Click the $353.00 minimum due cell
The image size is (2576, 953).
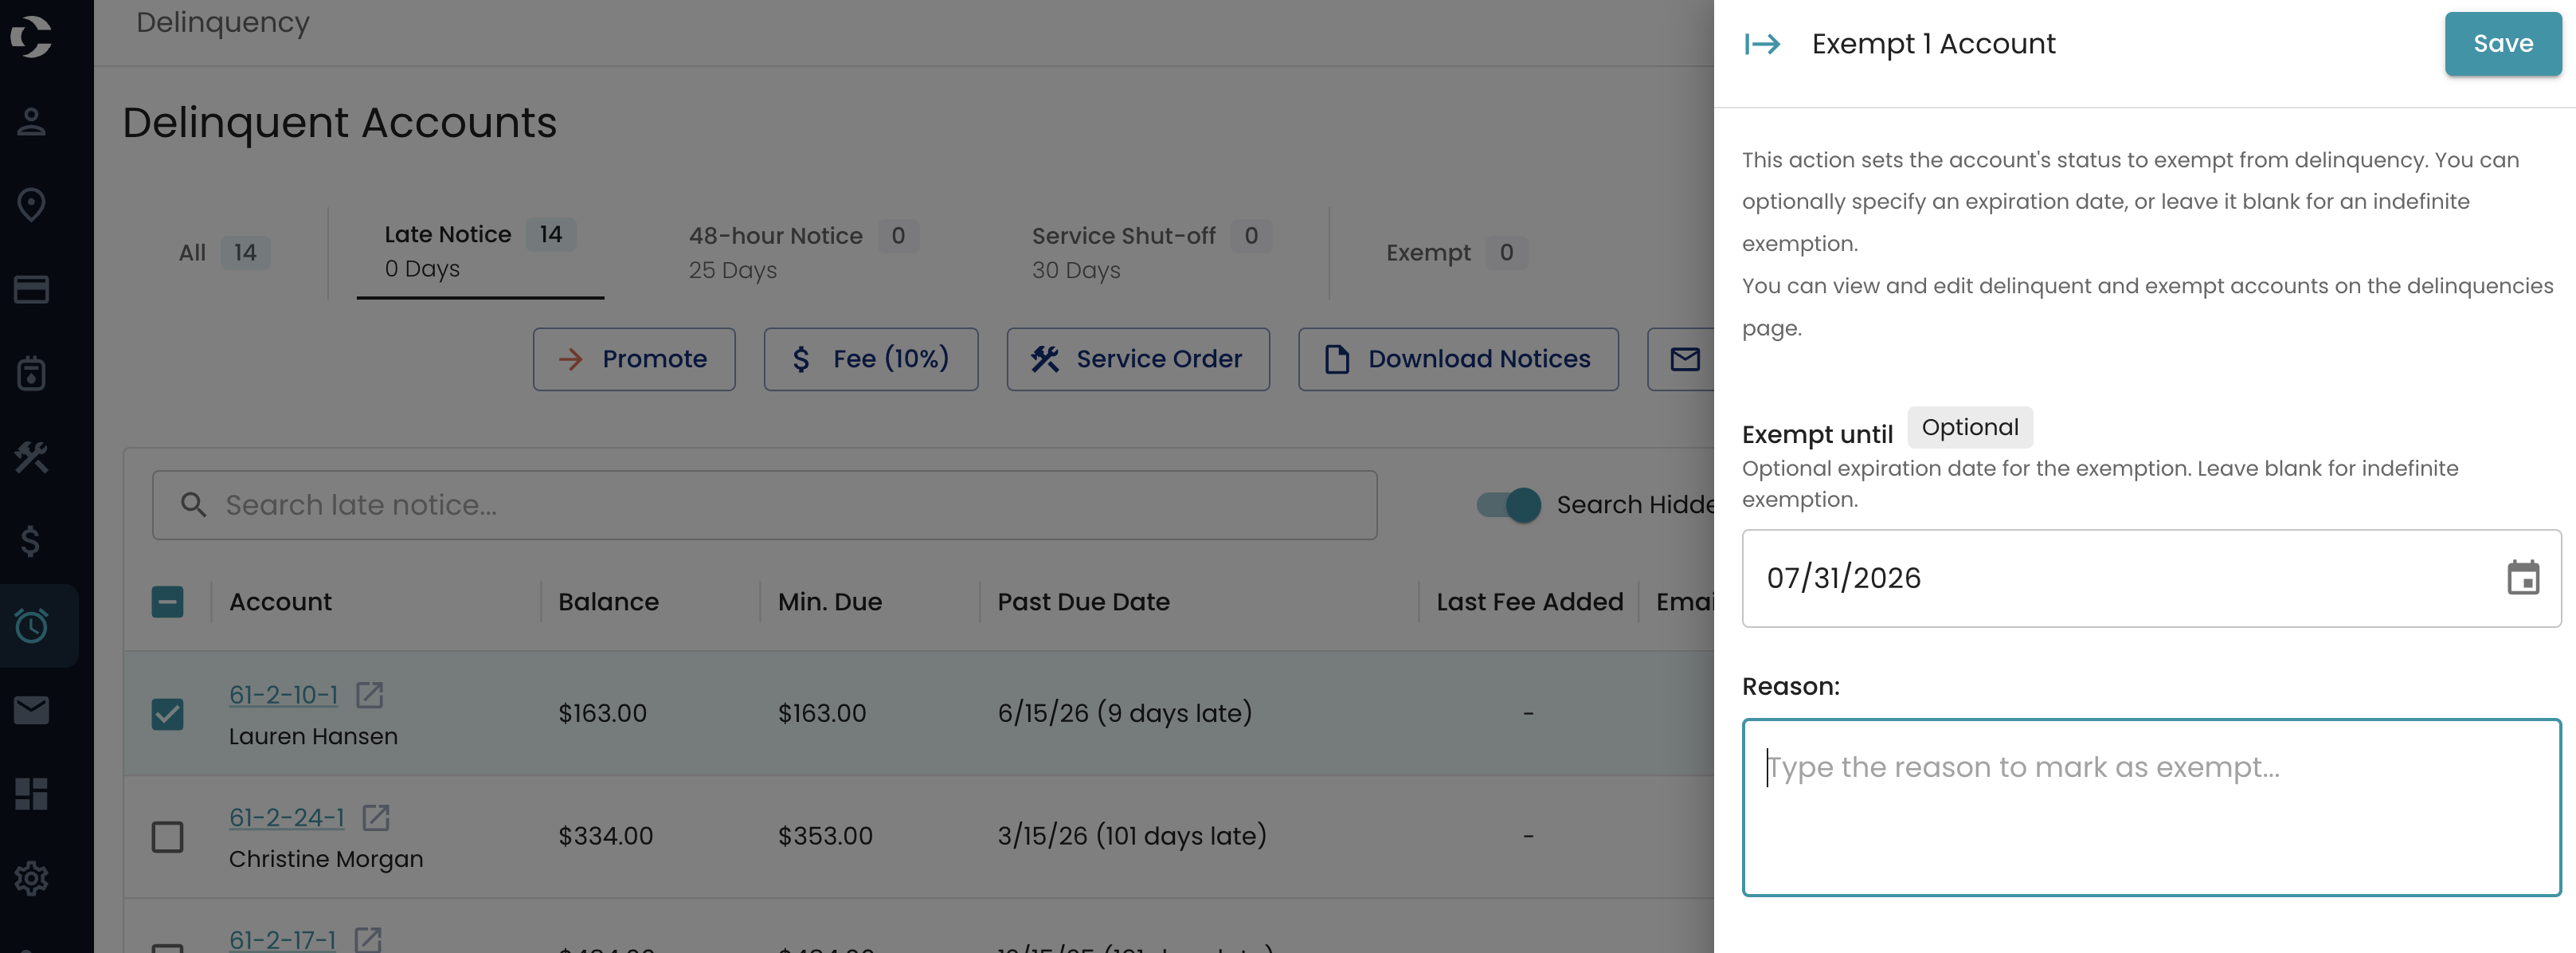(825, 836)
